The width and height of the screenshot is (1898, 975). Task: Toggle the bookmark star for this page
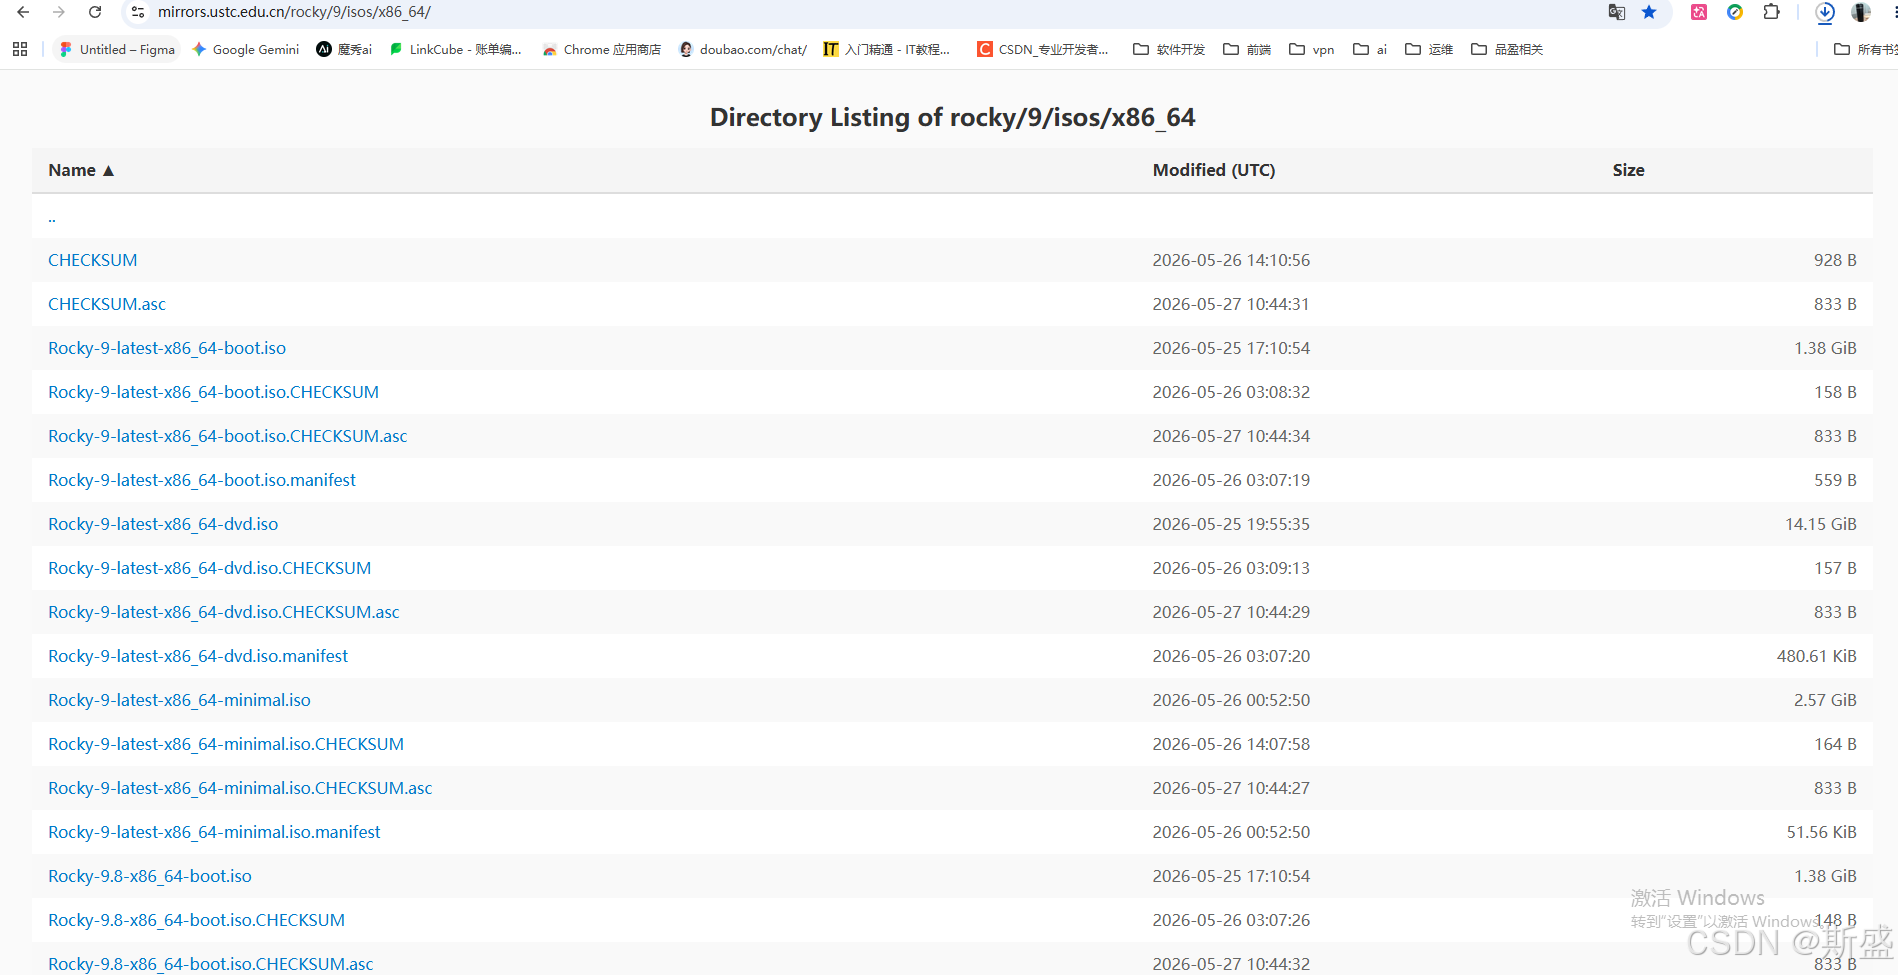(1649, 12)
